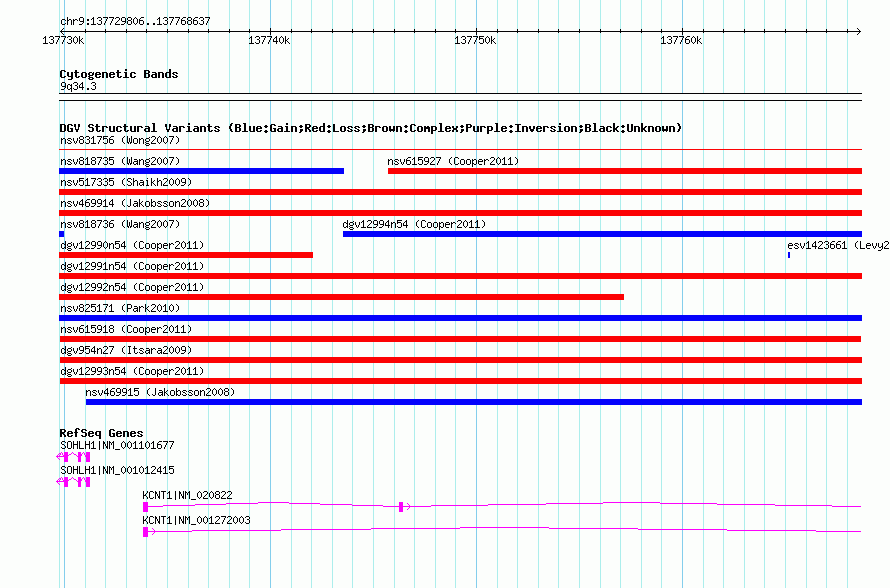Screen dimensions: 890x588
Task: Open the nsv818735 (Wang2007) label
Action: pyautogui.click(x=120, y=161)
